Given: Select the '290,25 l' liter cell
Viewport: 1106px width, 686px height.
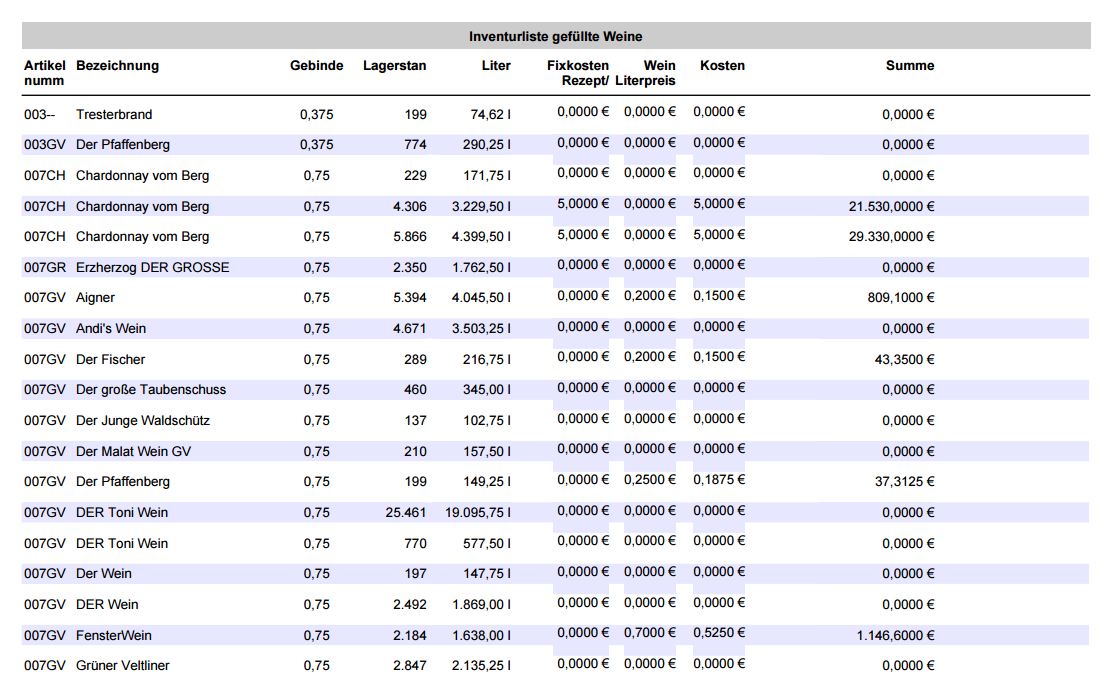Looking at the screenshot, I should coord(487,145).
